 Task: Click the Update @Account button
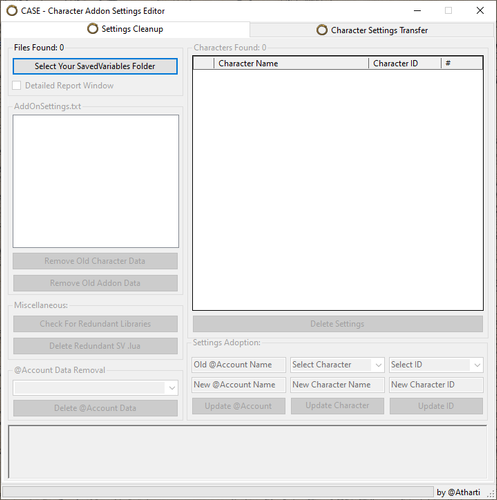(239, 406)
